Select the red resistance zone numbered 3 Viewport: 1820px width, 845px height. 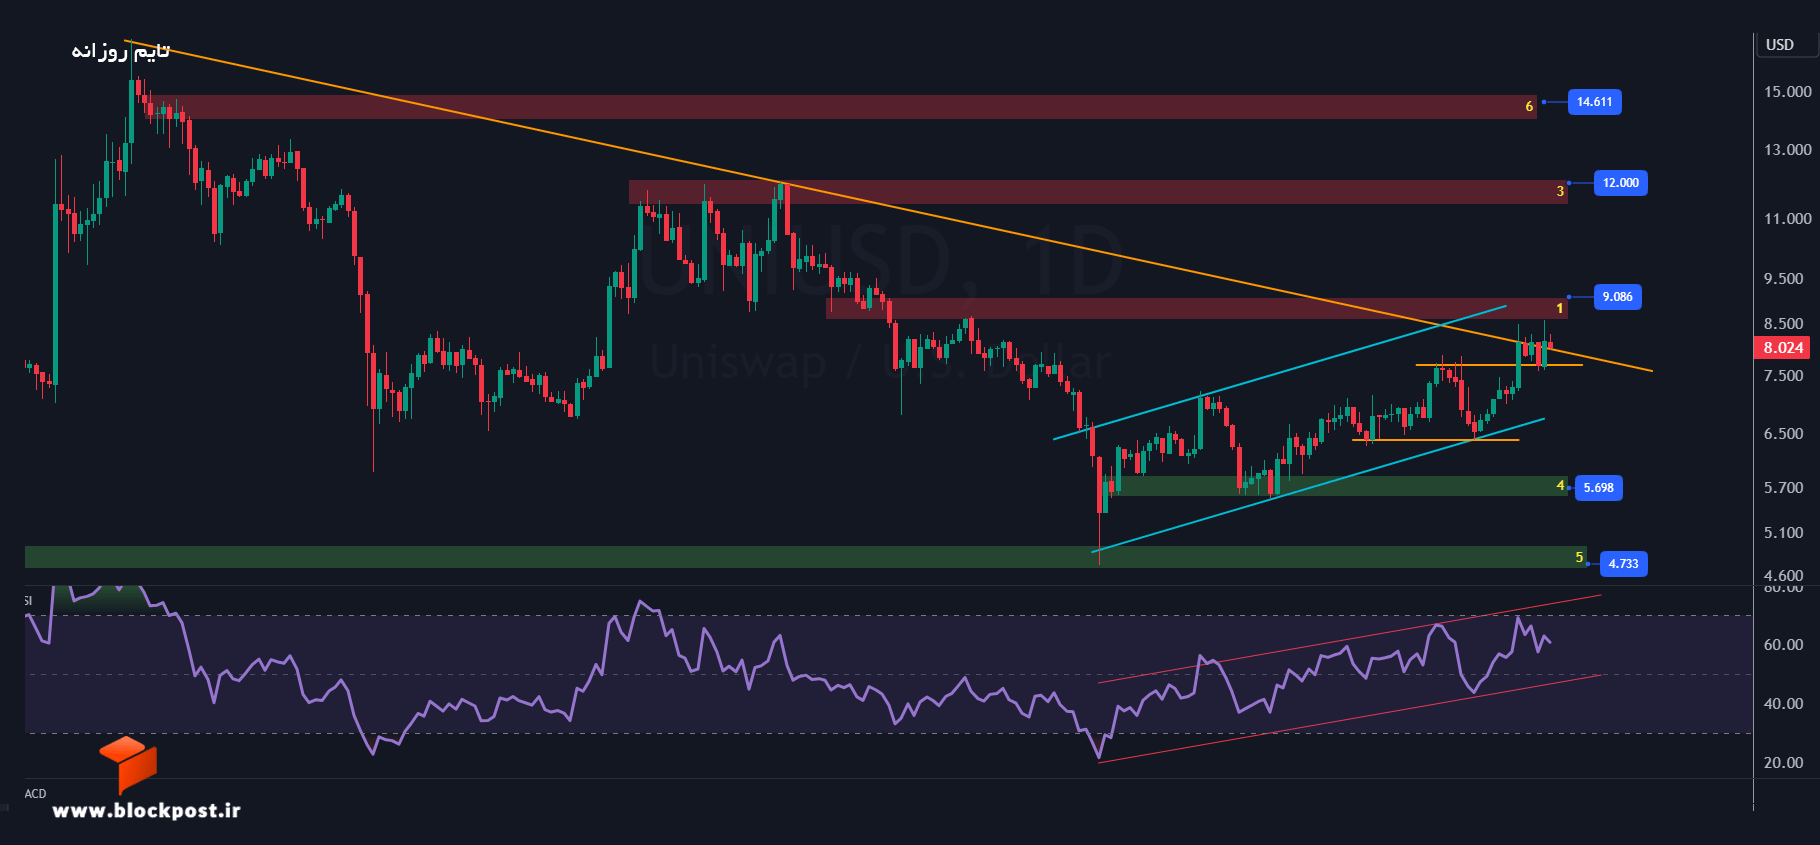point(1098,192)
